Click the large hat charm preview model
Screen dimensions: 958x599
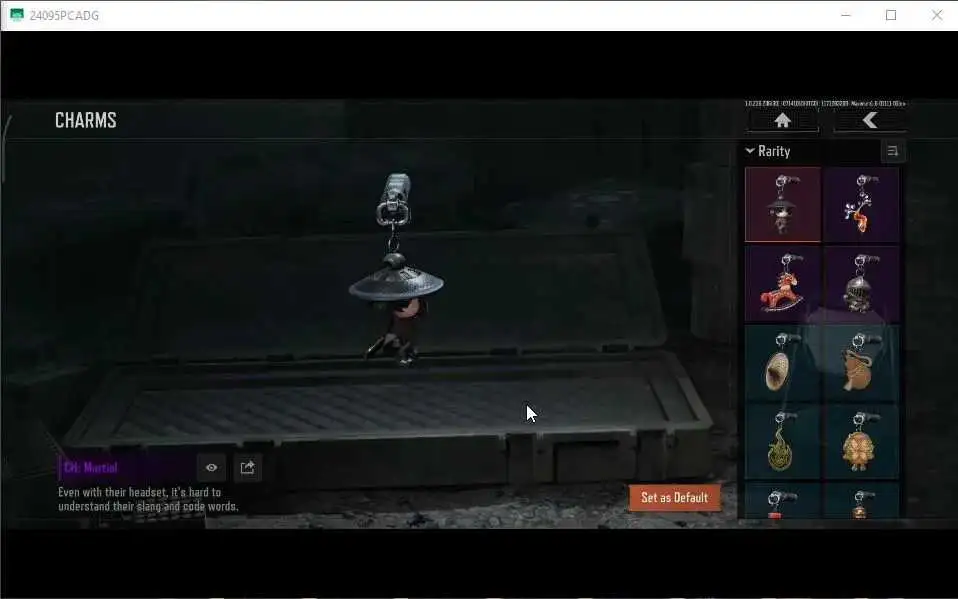tap(396, 269)
